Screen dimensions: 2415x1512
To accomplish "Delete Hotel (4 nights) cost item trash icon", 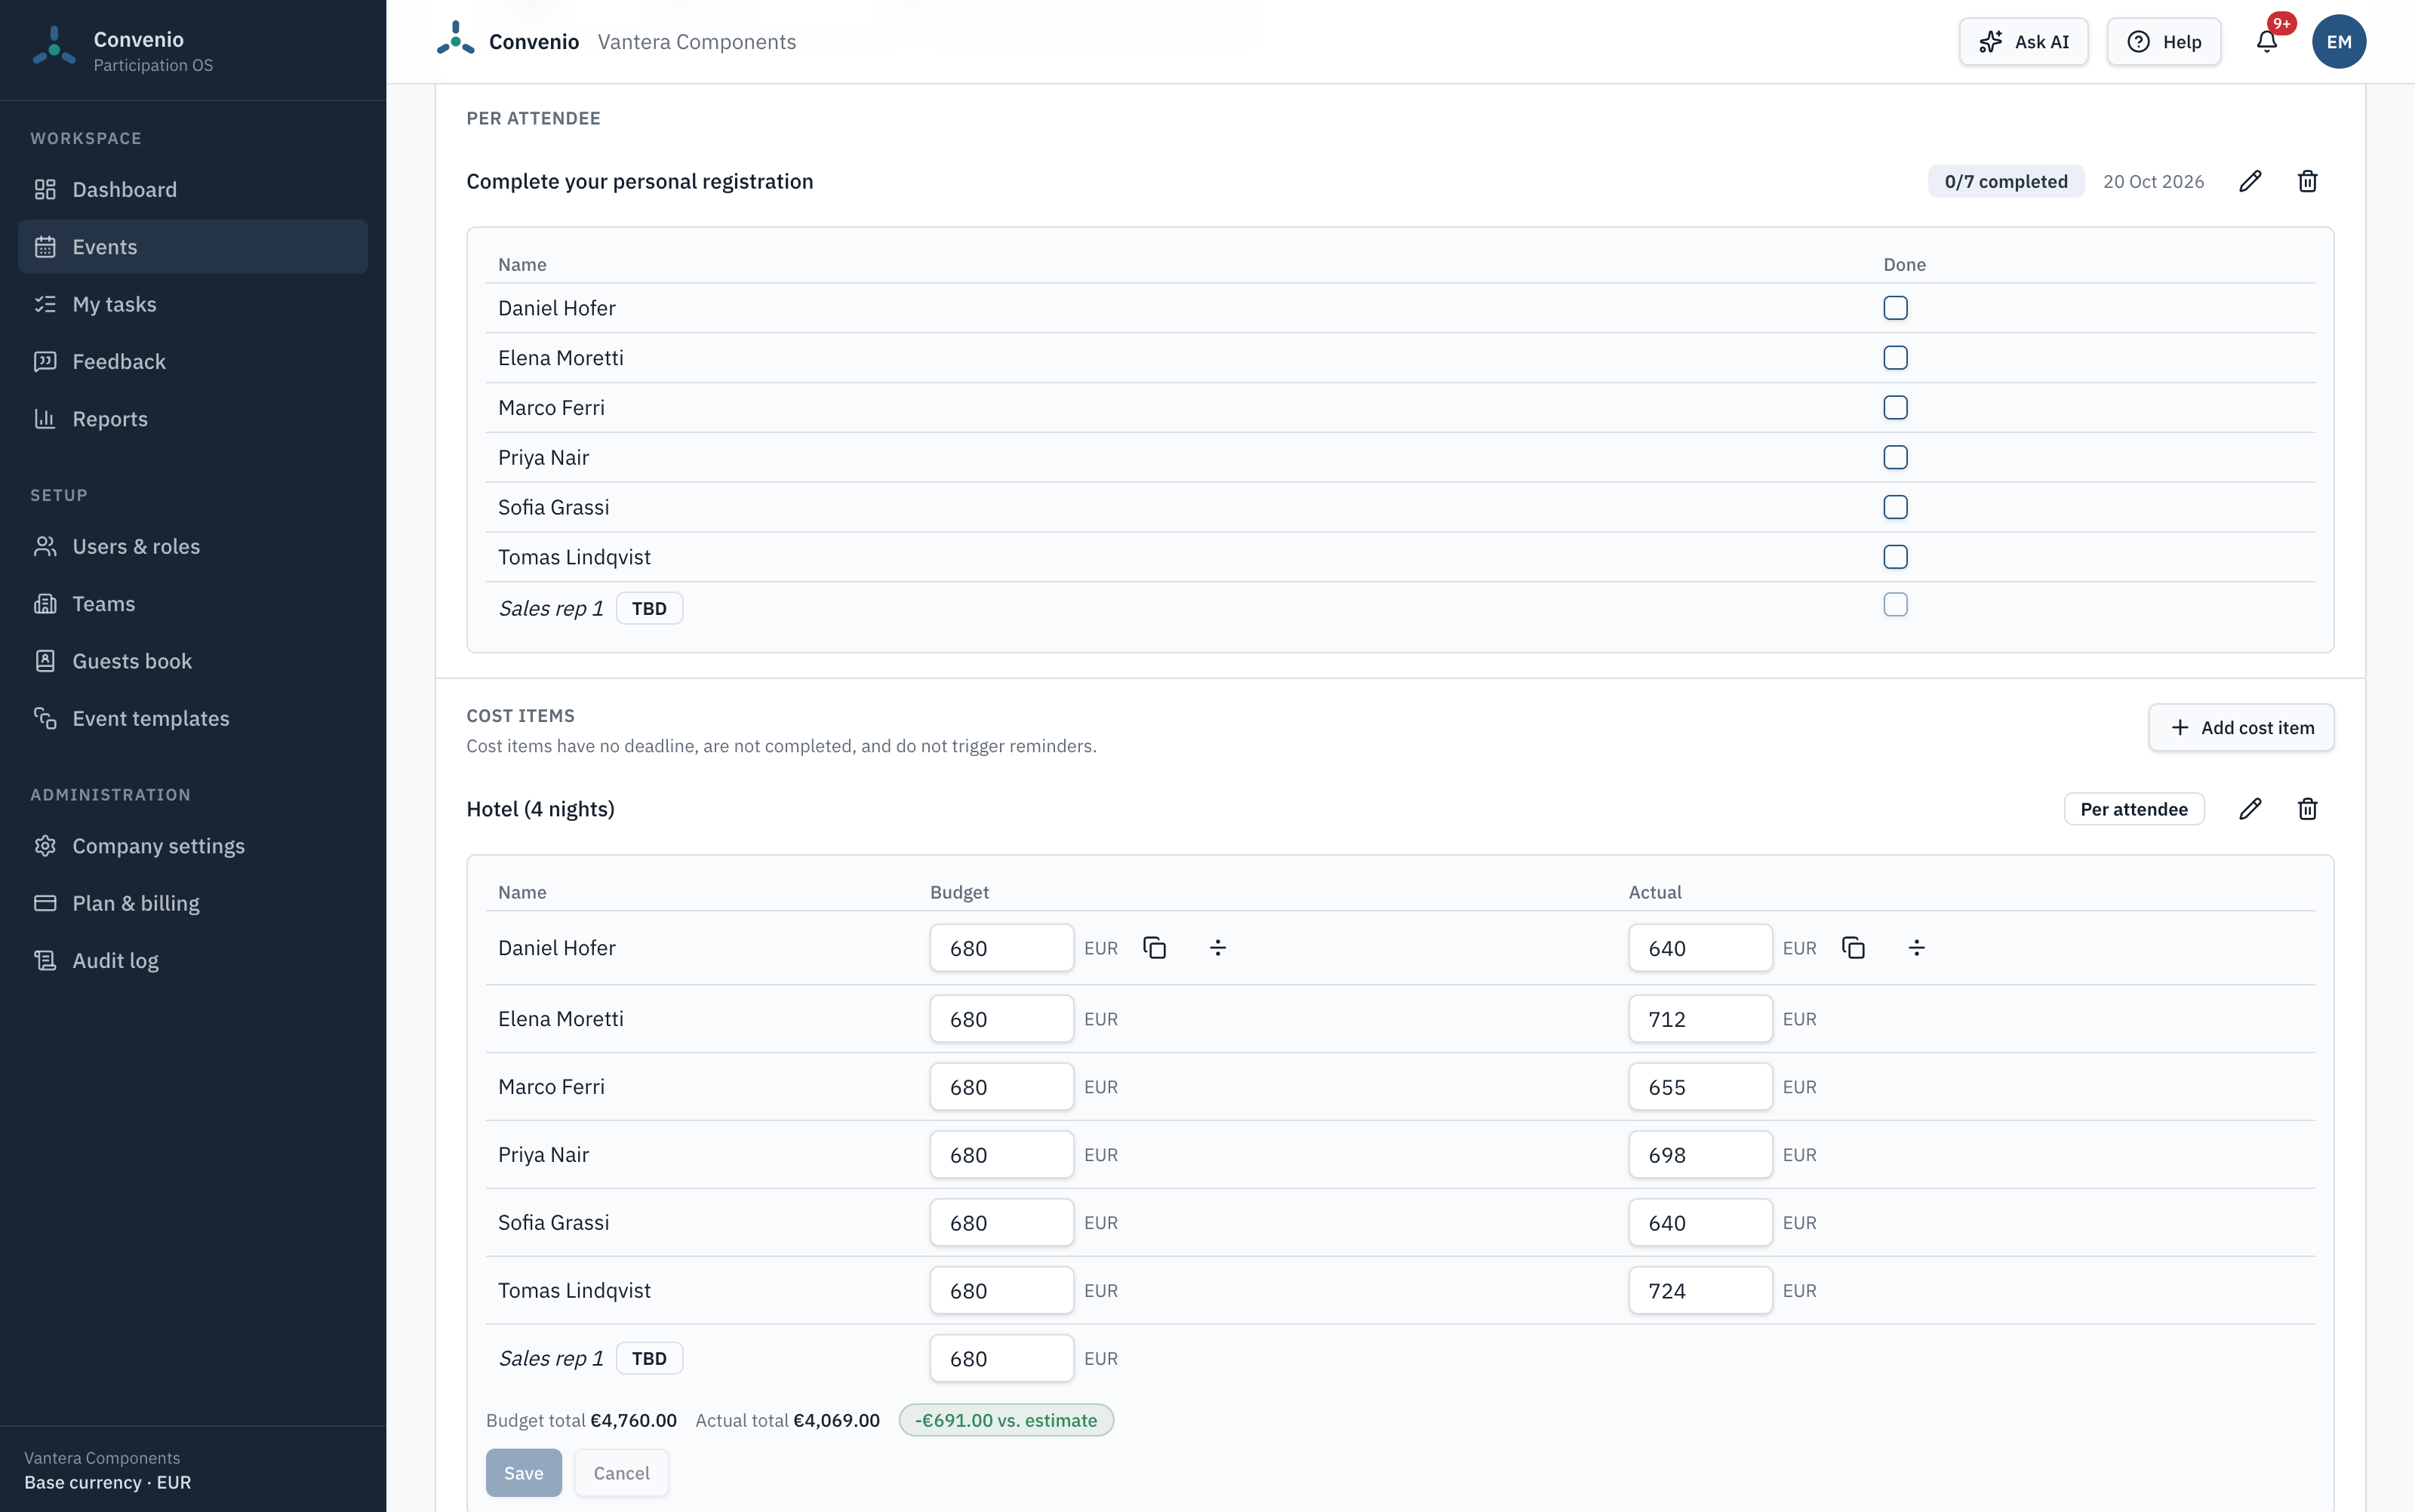I will coord(2308,809).
